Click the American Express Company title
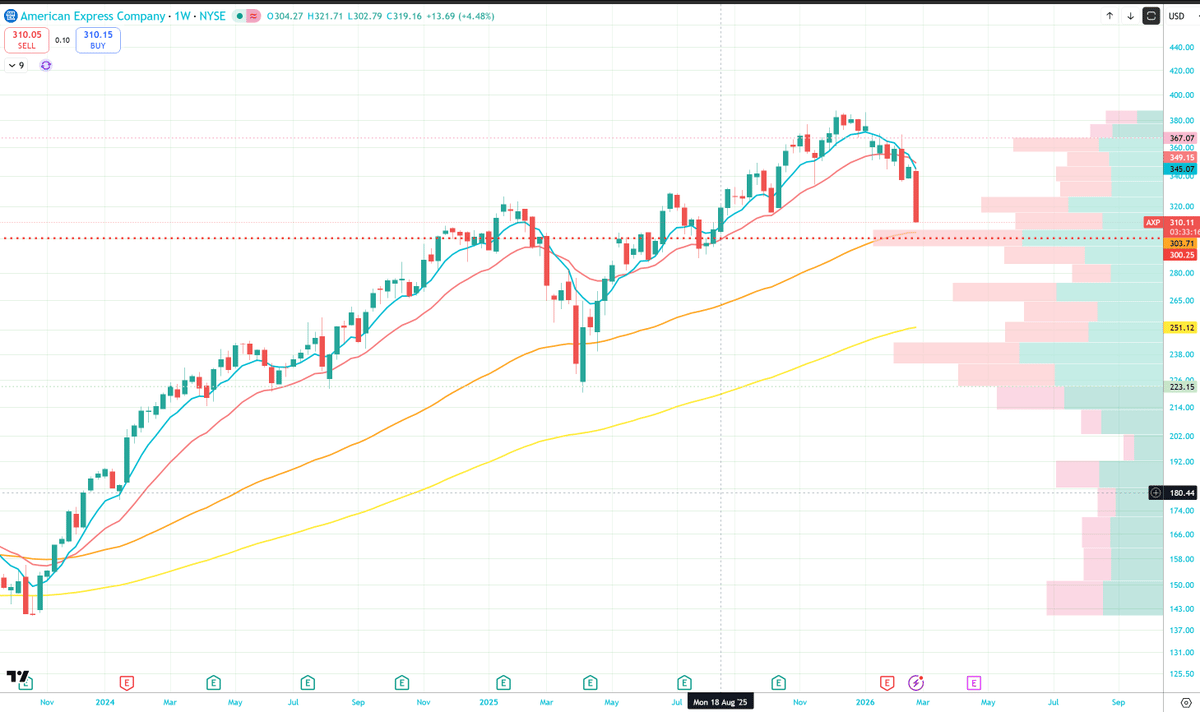This screenshot has height=712, width=1200. coord(93,16)
